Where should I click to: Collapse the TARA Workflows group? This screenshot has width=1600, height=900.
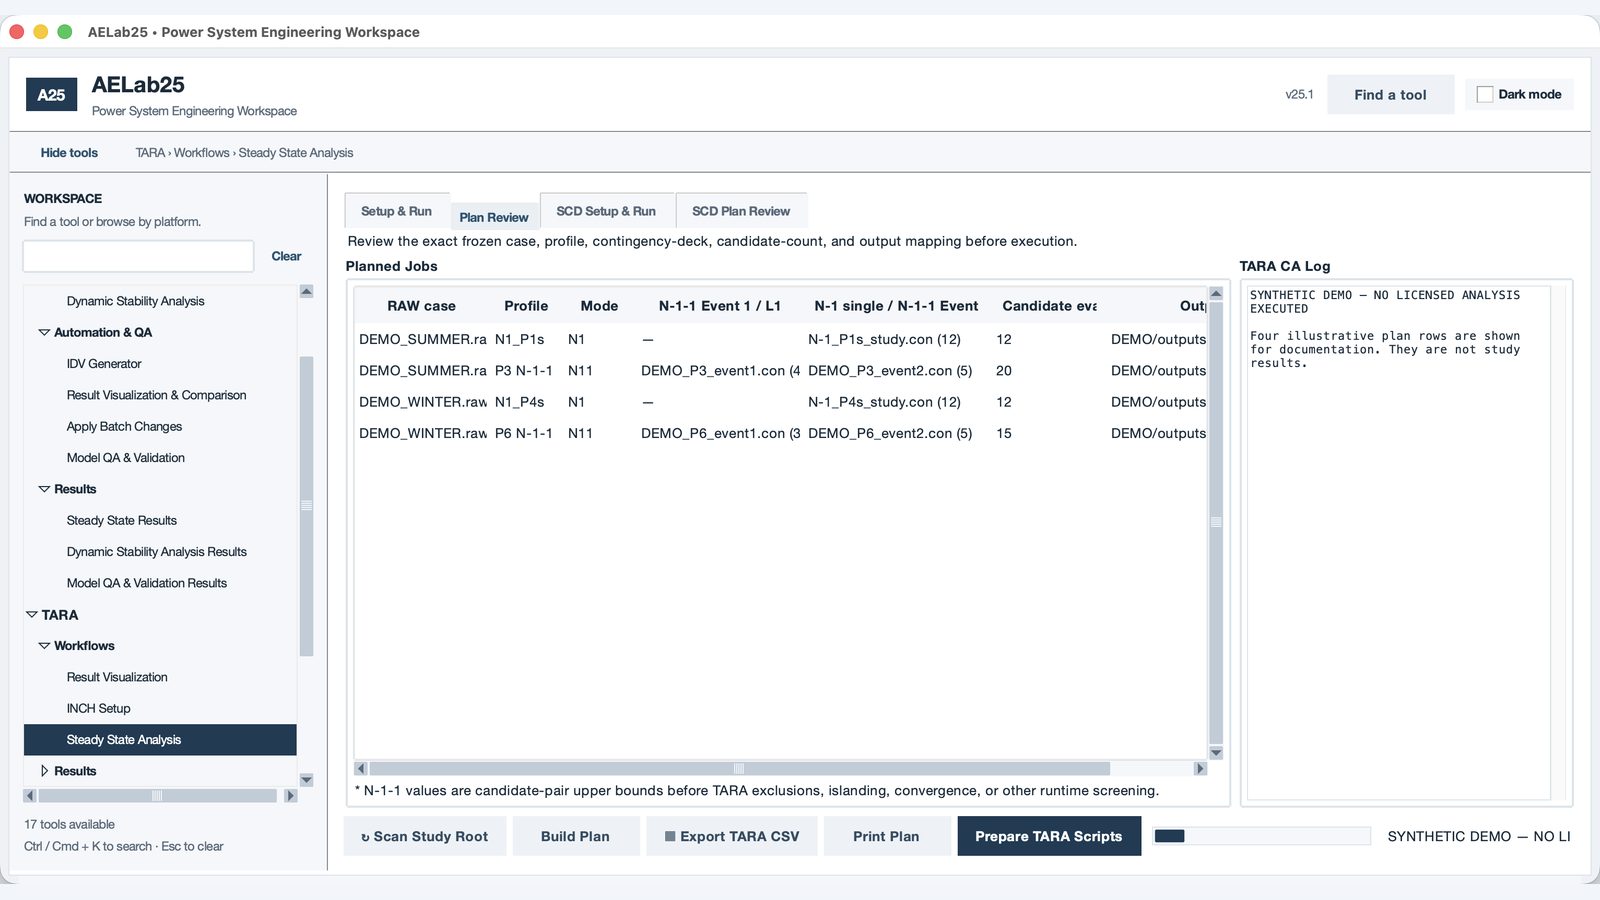pos(44,646)
